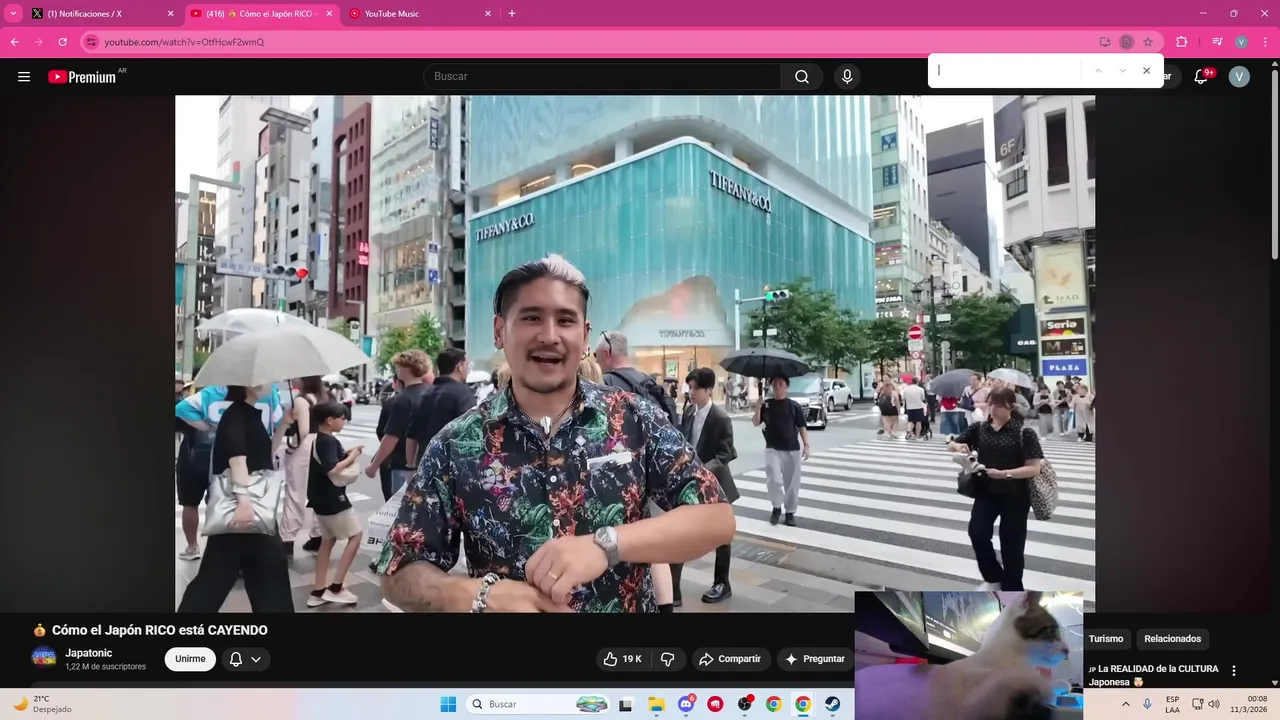
Task: Open the YouTube guide hamburger menu
Action: pos(24,77)
